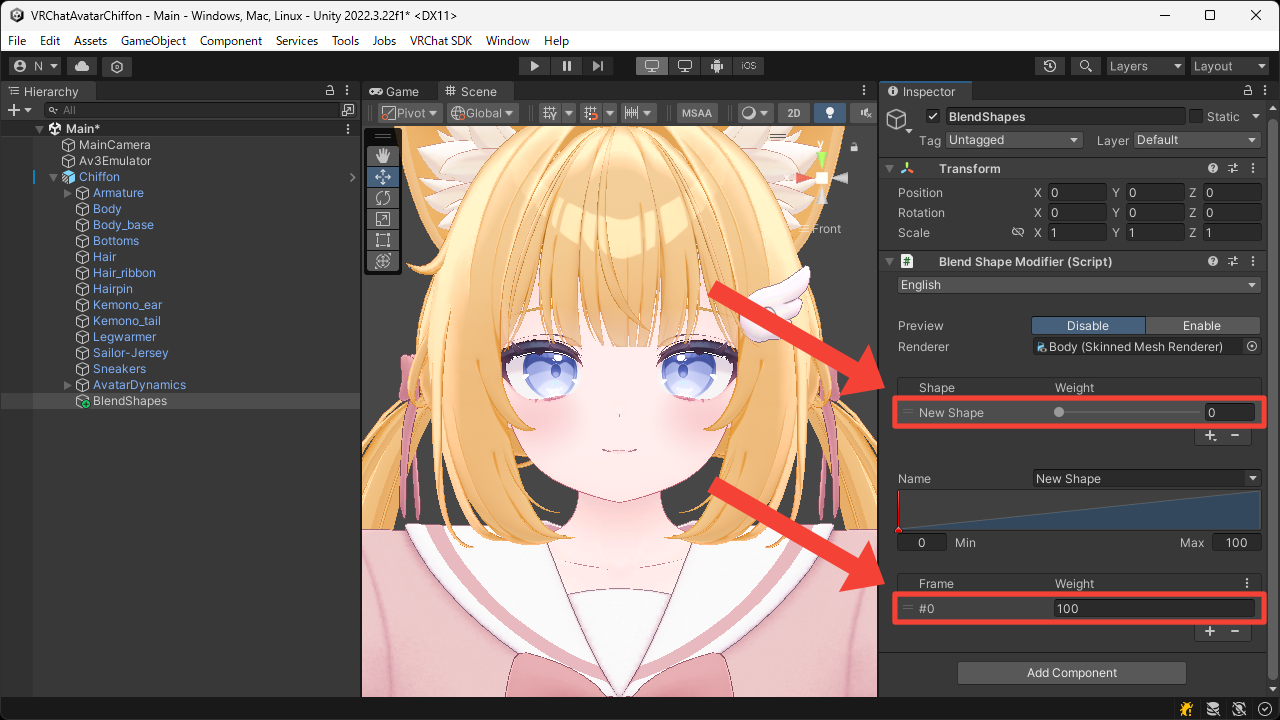Toggle the BlendShapes object active checkbox
The width and height of the screenshot is (1280, 720).
[x=933, y=117]
